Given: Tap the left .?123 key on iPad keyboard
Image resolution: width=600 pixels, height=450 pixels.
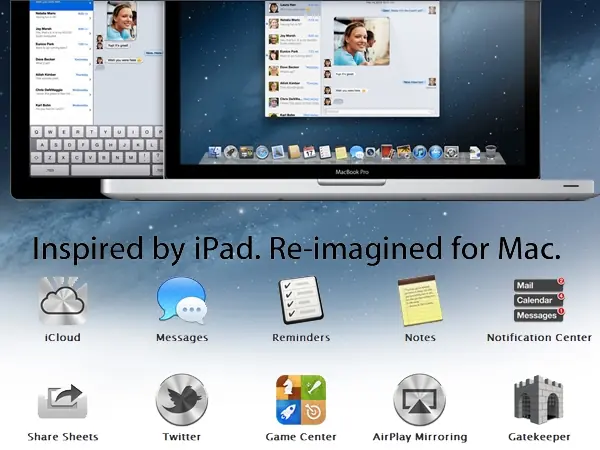Looking at the screenshot, I should [x=50, y=170].
